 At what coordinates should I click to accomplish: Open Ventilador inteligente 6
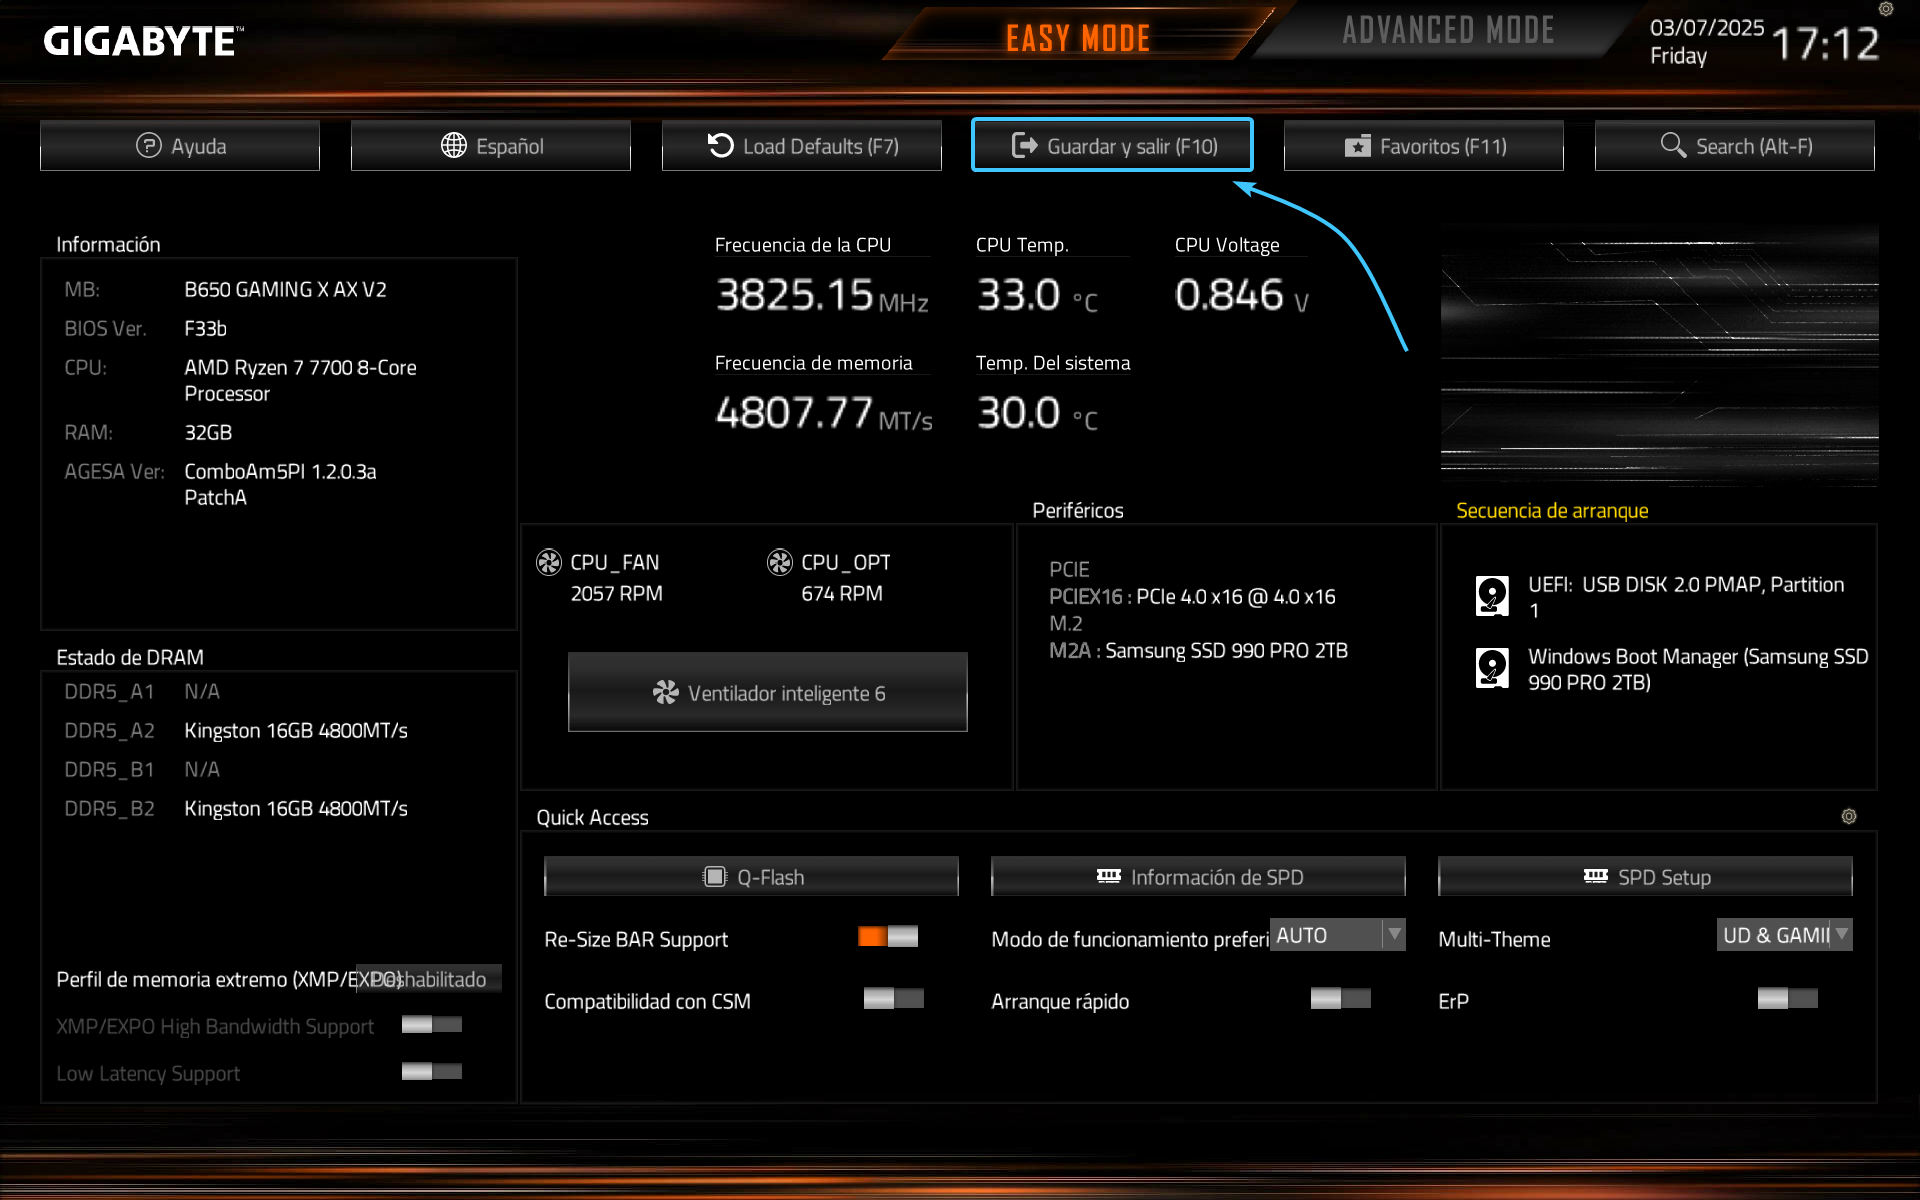[768, 692]
